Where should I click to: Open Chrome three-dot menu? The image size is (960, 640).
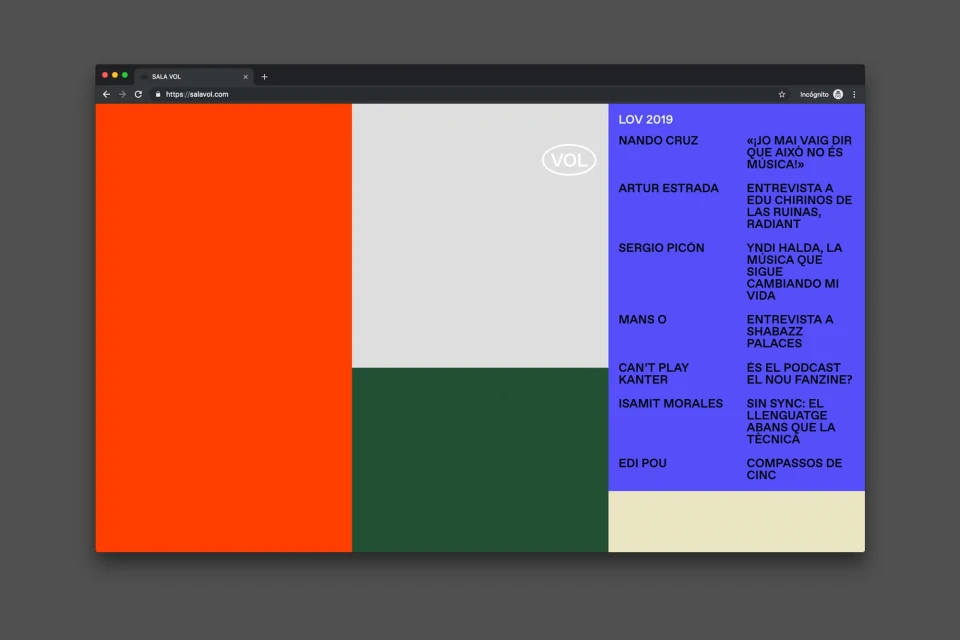click(x=854, y=94)
